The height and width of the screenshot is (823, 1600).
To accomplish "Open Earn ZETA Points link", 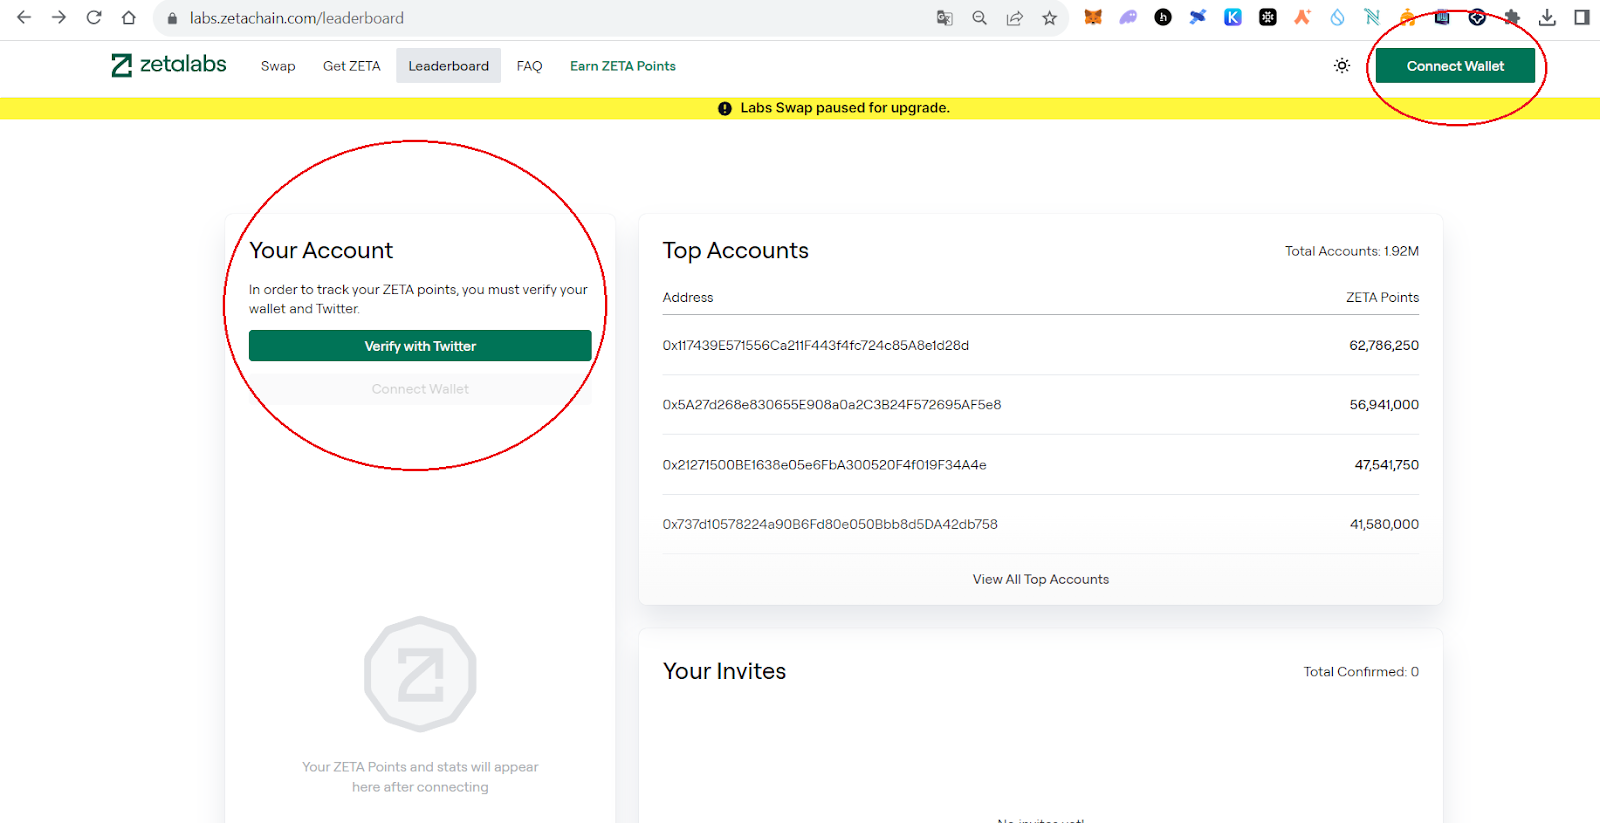I will pyautogui.click(x=623, y=66).
